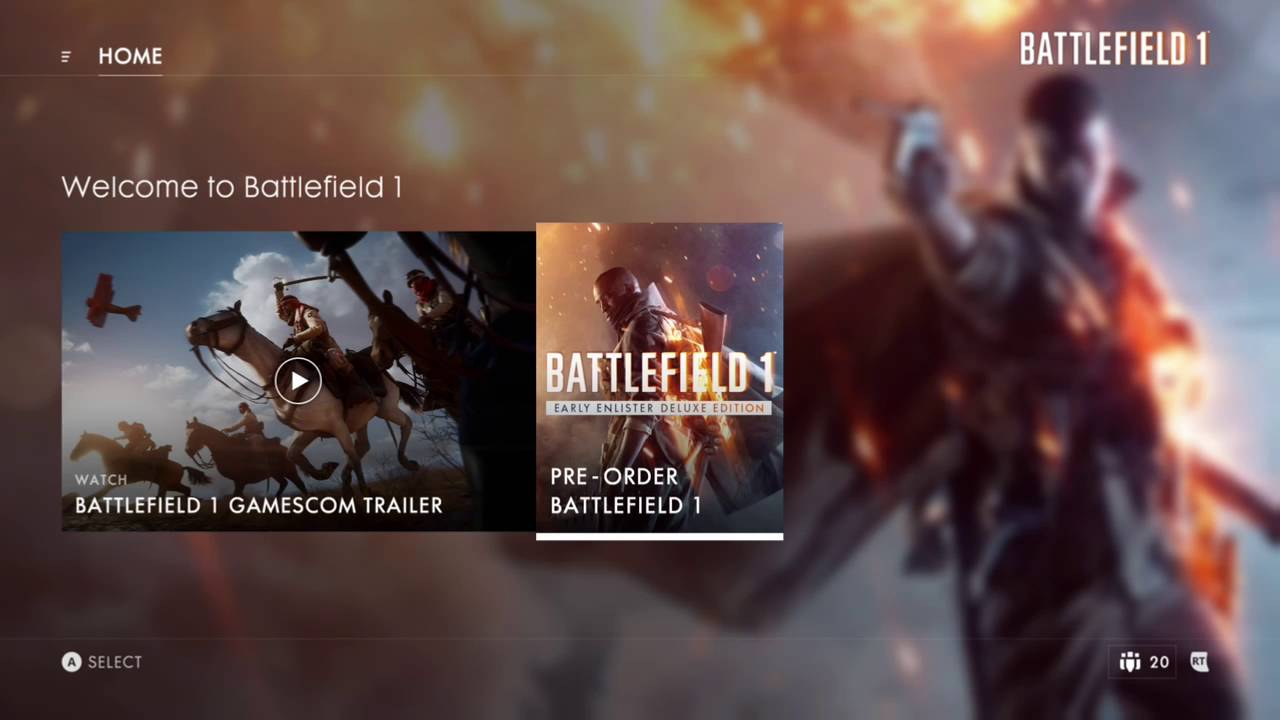Click the Welcome to Battlefield 1 heading

pyautogui.click(x=231, y=187)
